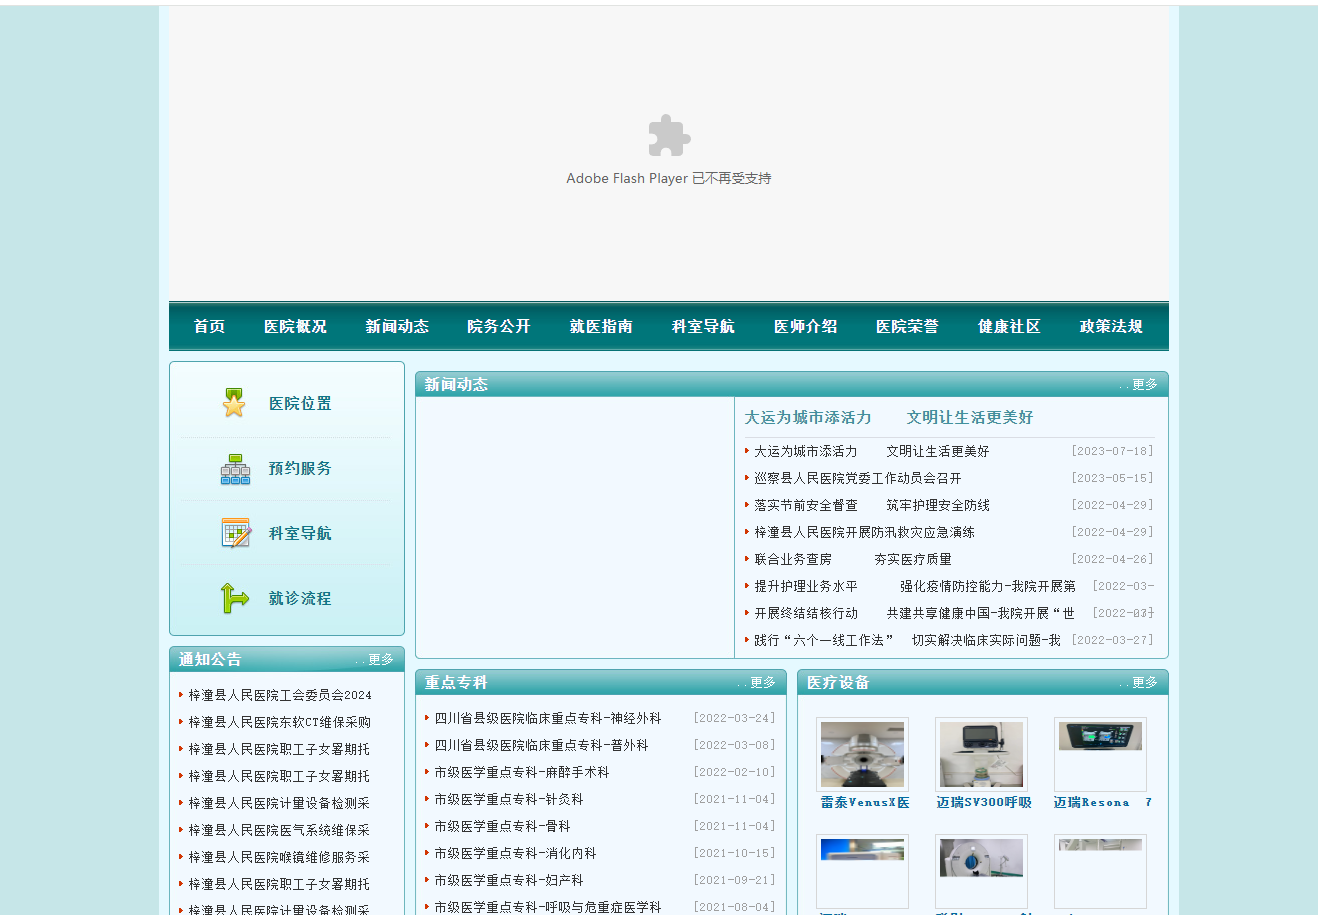This screenshot has height=915, width=1318.
Task: Click date [2022-03-24] in 重点专科 list
Action: 734,718
